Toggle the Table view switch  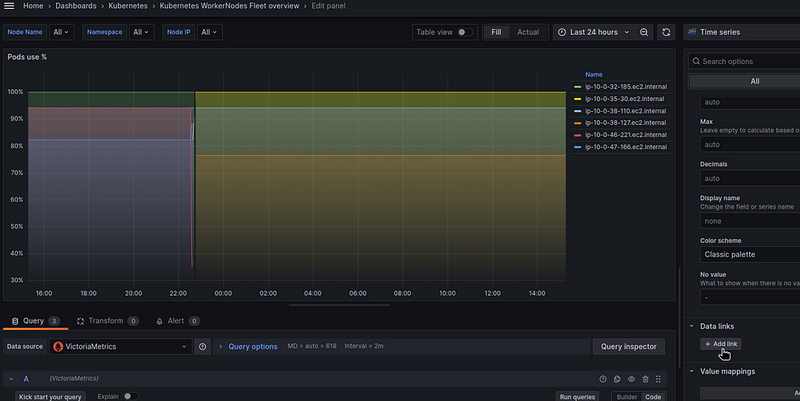[x=465, y=32]
